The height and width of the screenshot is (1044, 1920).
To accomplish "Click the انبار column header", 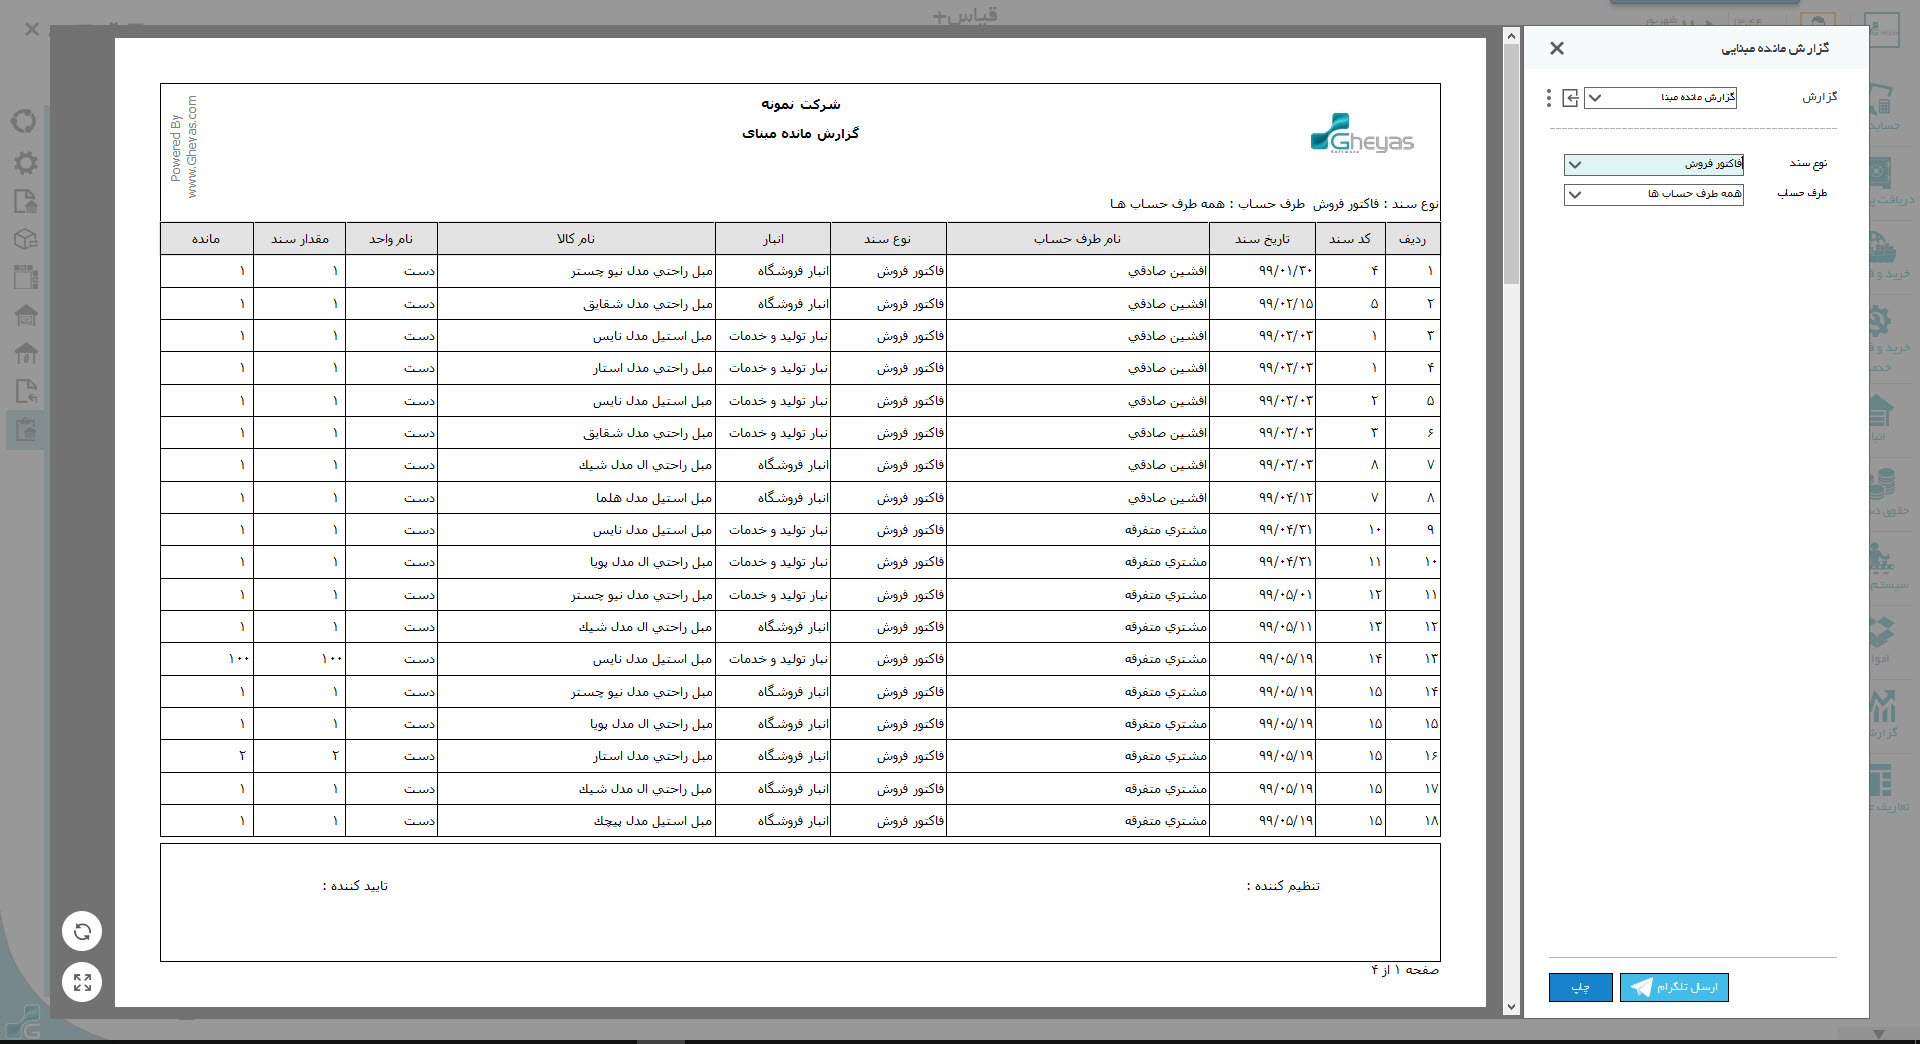I will [x=773, y=239].
